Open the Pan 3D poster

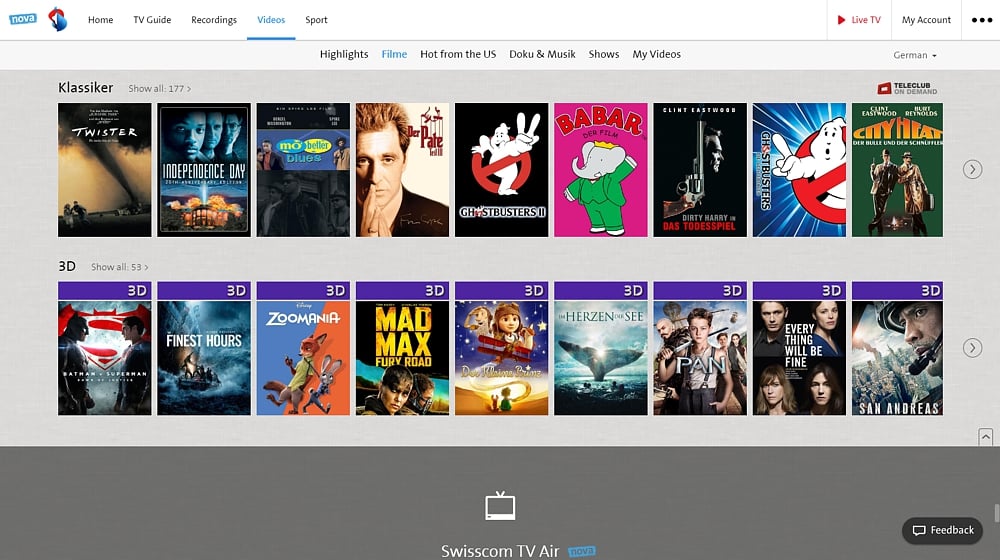coord(700,348)
